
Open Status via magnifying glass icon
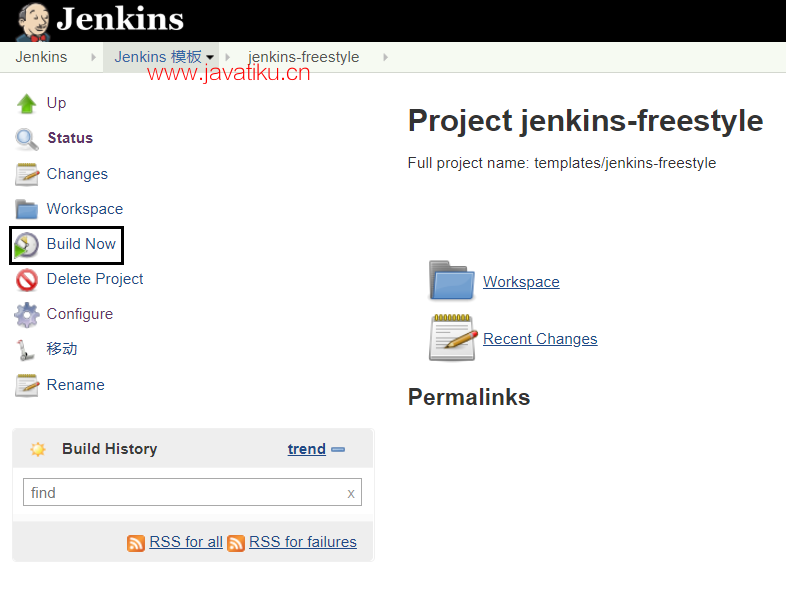[x=27, y=139]
